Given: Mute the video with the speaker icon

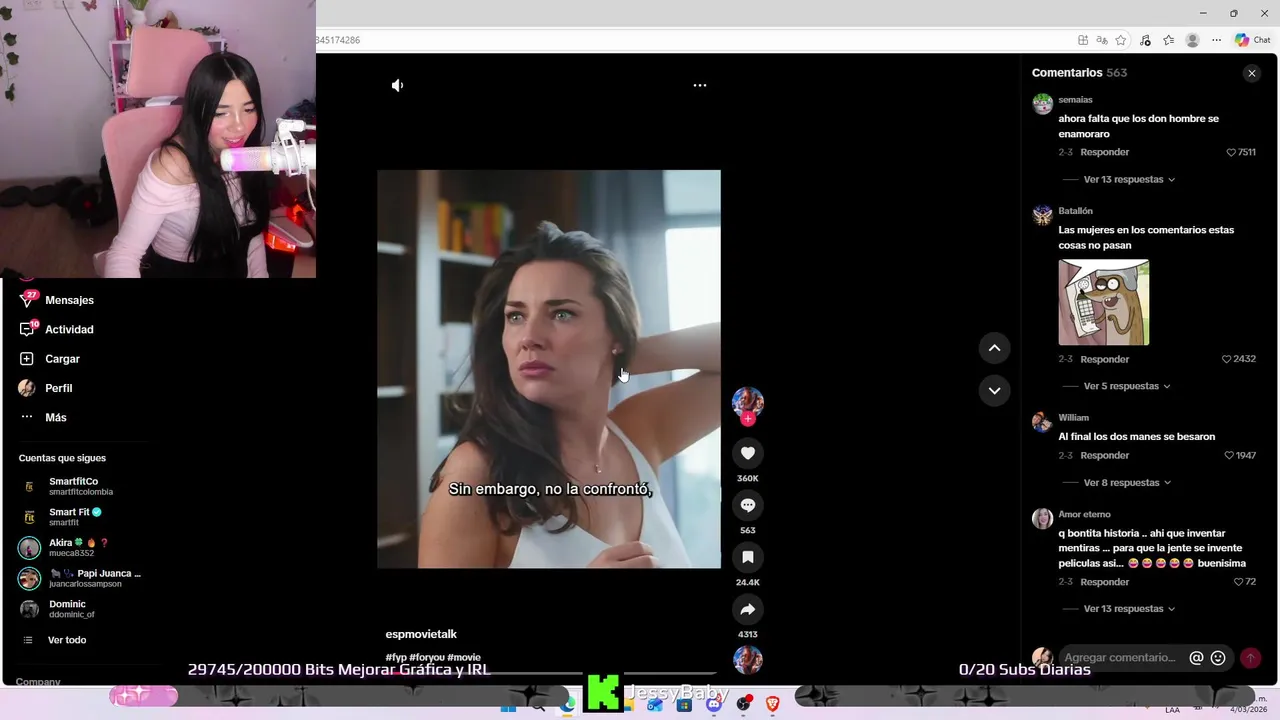Looking at the screenshot, I should pyautogui.click(x=397, y=85).
